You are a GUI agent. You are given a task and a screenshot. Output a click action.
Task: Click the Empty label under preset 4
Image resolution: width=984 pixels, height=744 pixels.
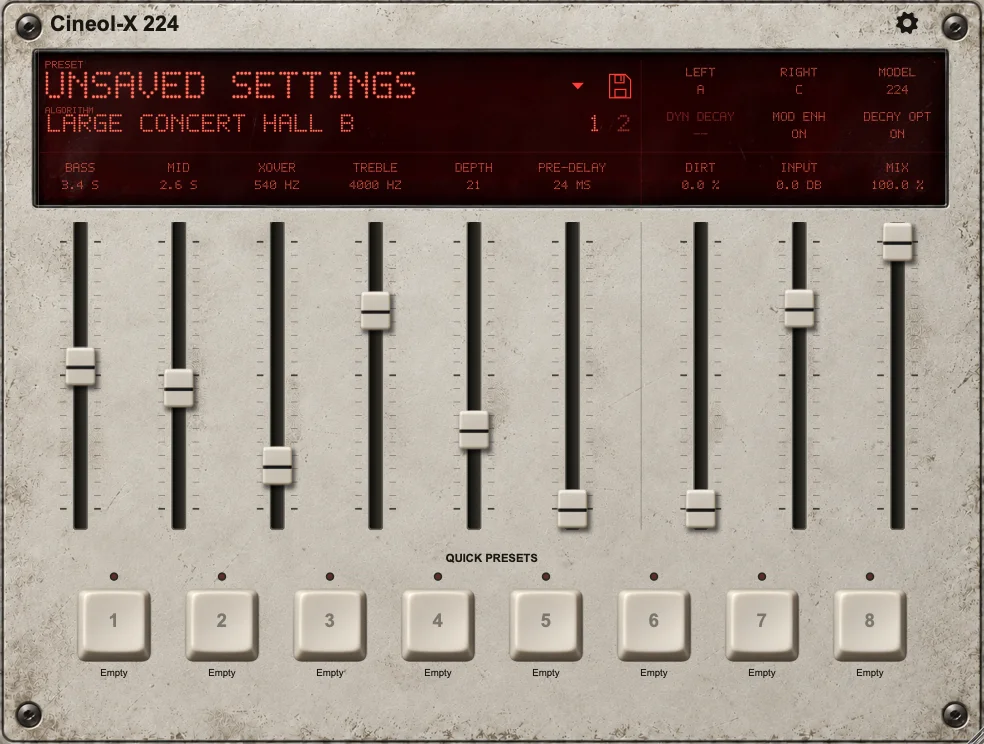[x=437, y=672]
